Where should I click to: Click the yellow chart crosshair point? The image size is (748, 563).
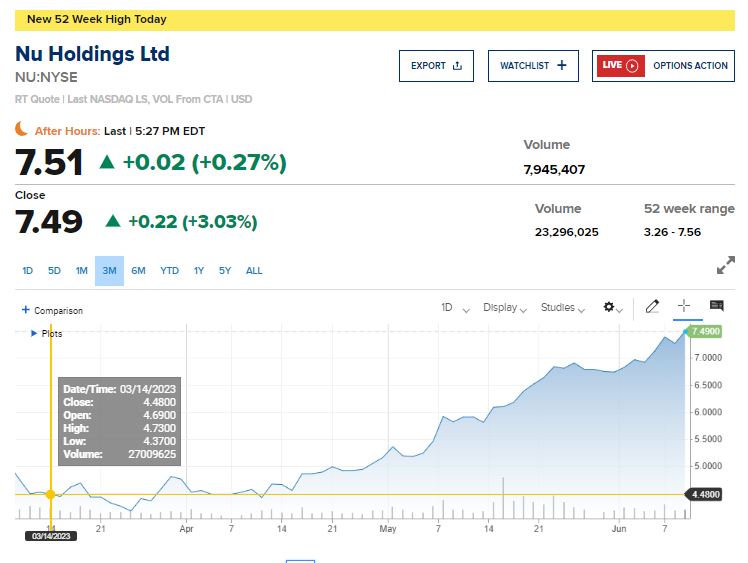pyautogui.click(x=51, y=494)
